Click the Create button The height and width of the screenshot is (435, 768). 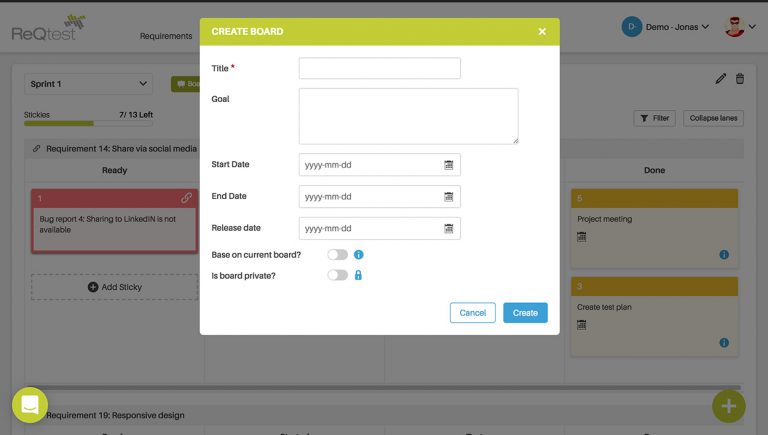(525, 313)
